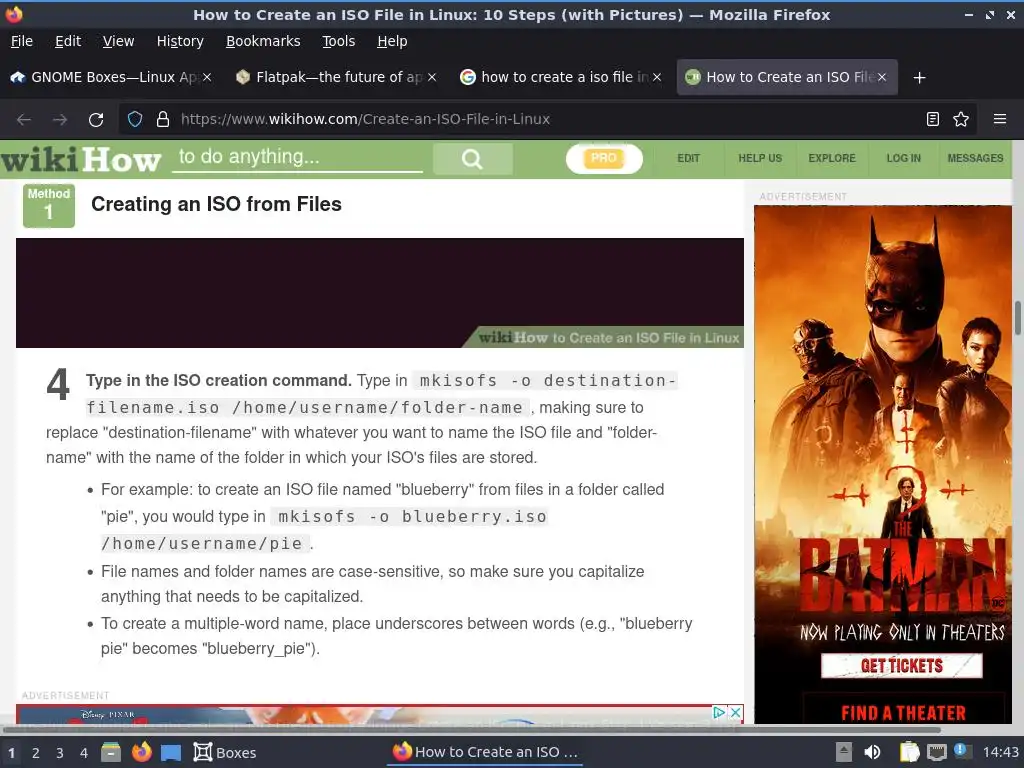Switch to workspace 3

[59, 753]
